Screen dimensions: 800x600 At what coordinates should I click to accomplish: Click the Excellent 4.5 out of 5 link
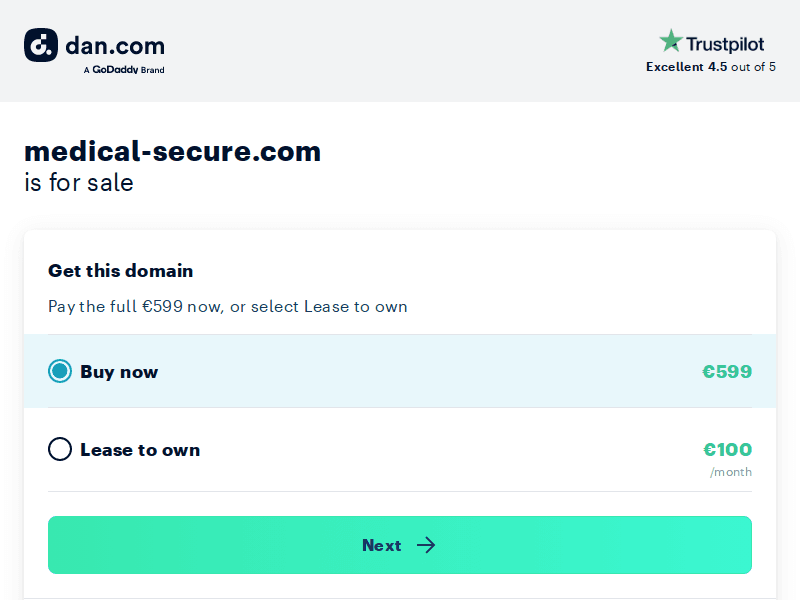pyautogui.click(x=710, y=67)
